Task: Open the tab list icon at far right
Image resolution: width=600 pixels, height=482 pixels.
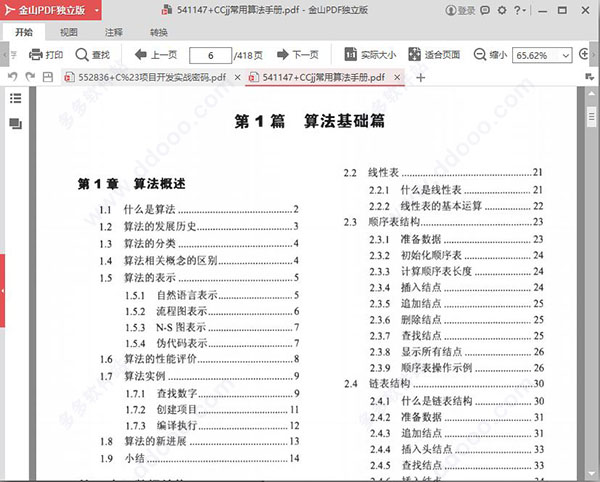Action: coord(590,77)
